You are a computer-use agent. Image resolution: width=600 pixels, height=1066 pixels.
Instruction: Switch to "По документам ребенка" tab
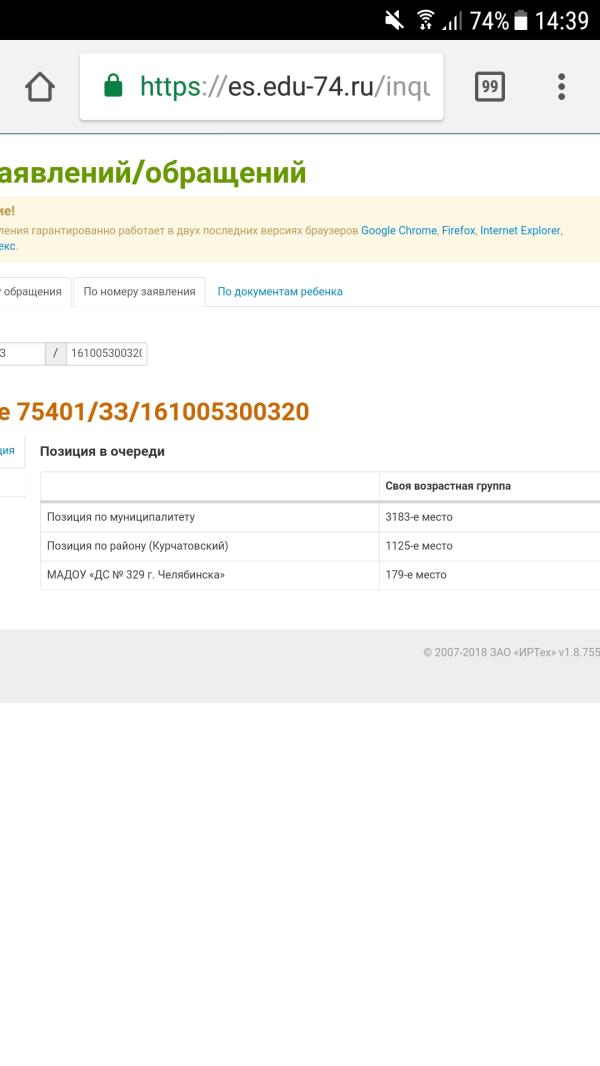(x=280, y=292)
